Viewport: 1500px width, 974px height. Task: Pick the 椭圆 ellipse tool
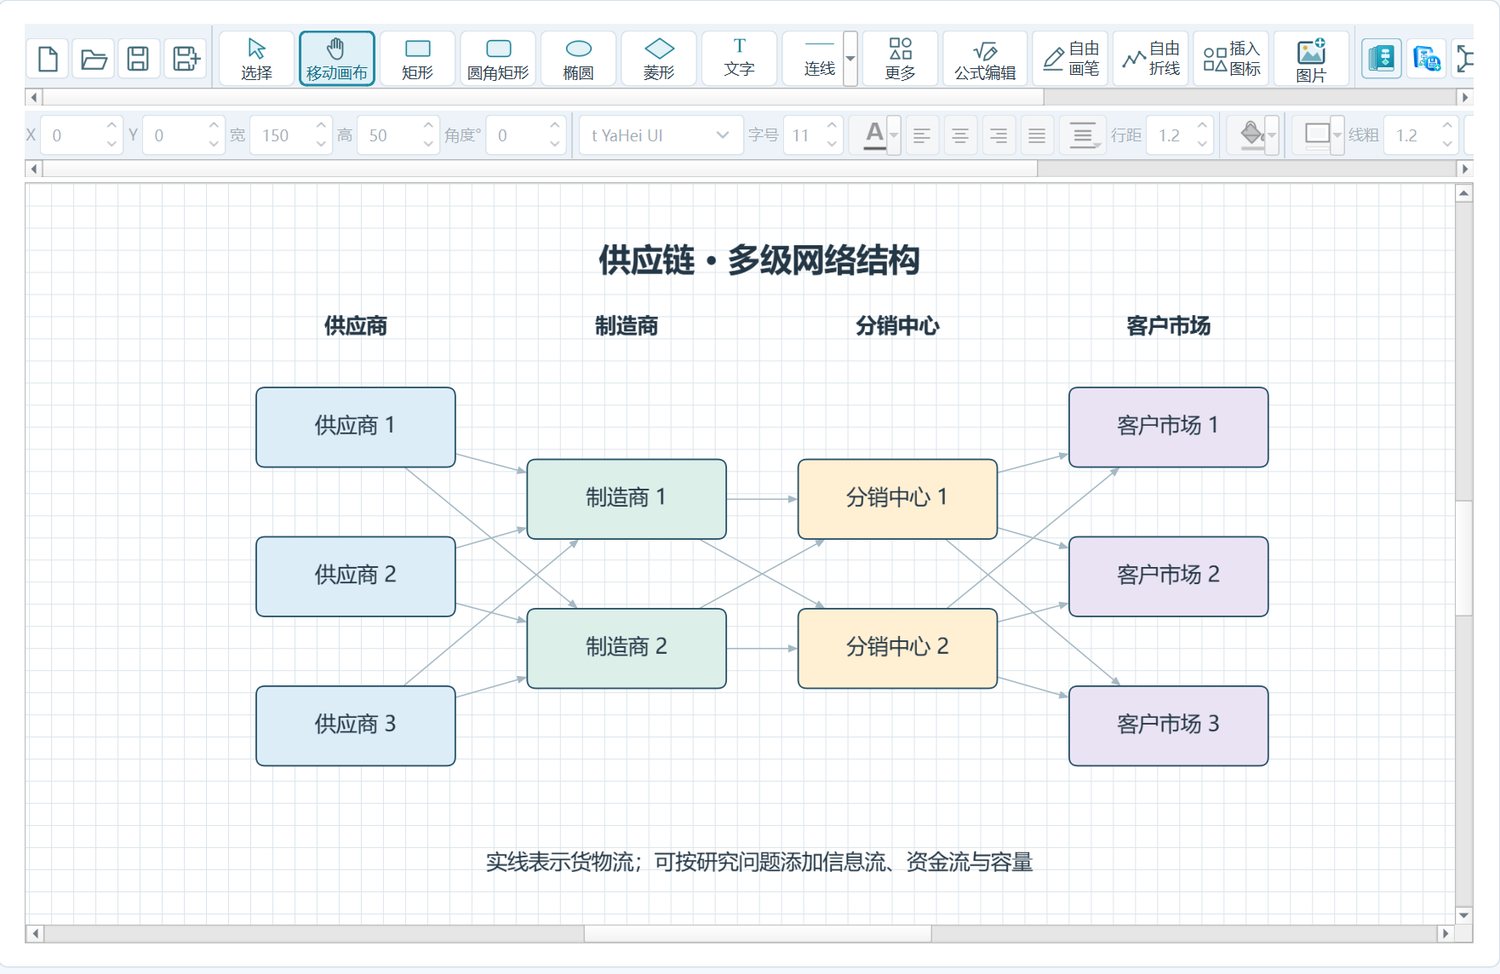tap(579, 59)
